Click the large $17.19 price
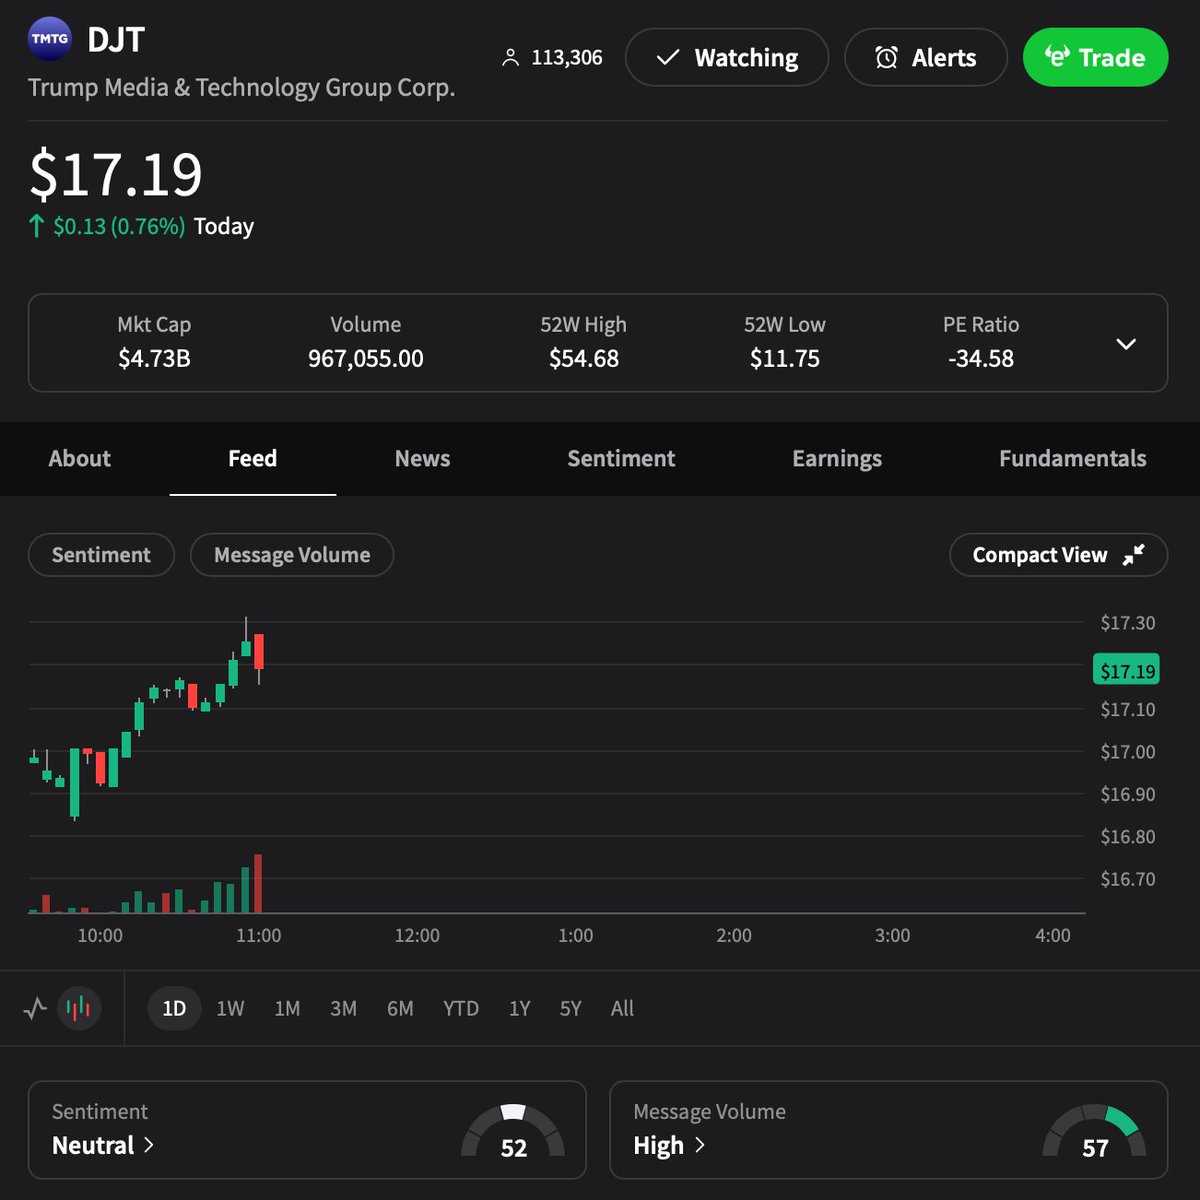This screenshot has height=1200, width=1200. click(x=116, y=174)
